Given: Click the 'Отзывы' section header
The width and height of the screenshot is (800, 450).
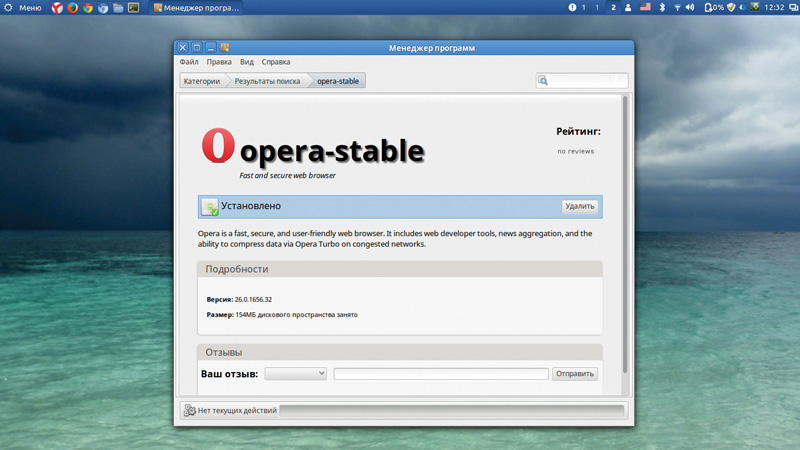Looking at the screenshot, I should pyautogui.click(x=400, y=352).
